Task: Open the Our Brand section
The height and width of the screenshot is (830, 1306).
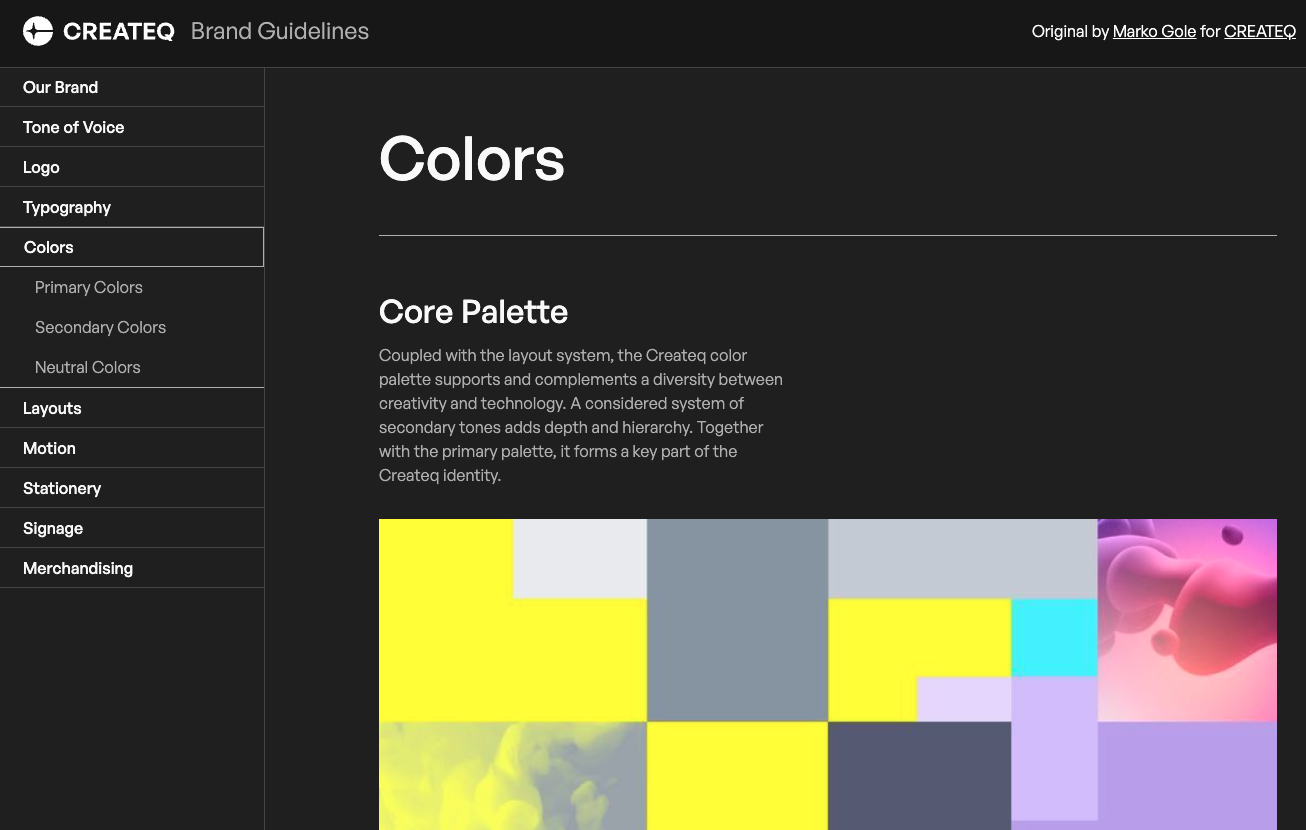Action: (60, 87)
